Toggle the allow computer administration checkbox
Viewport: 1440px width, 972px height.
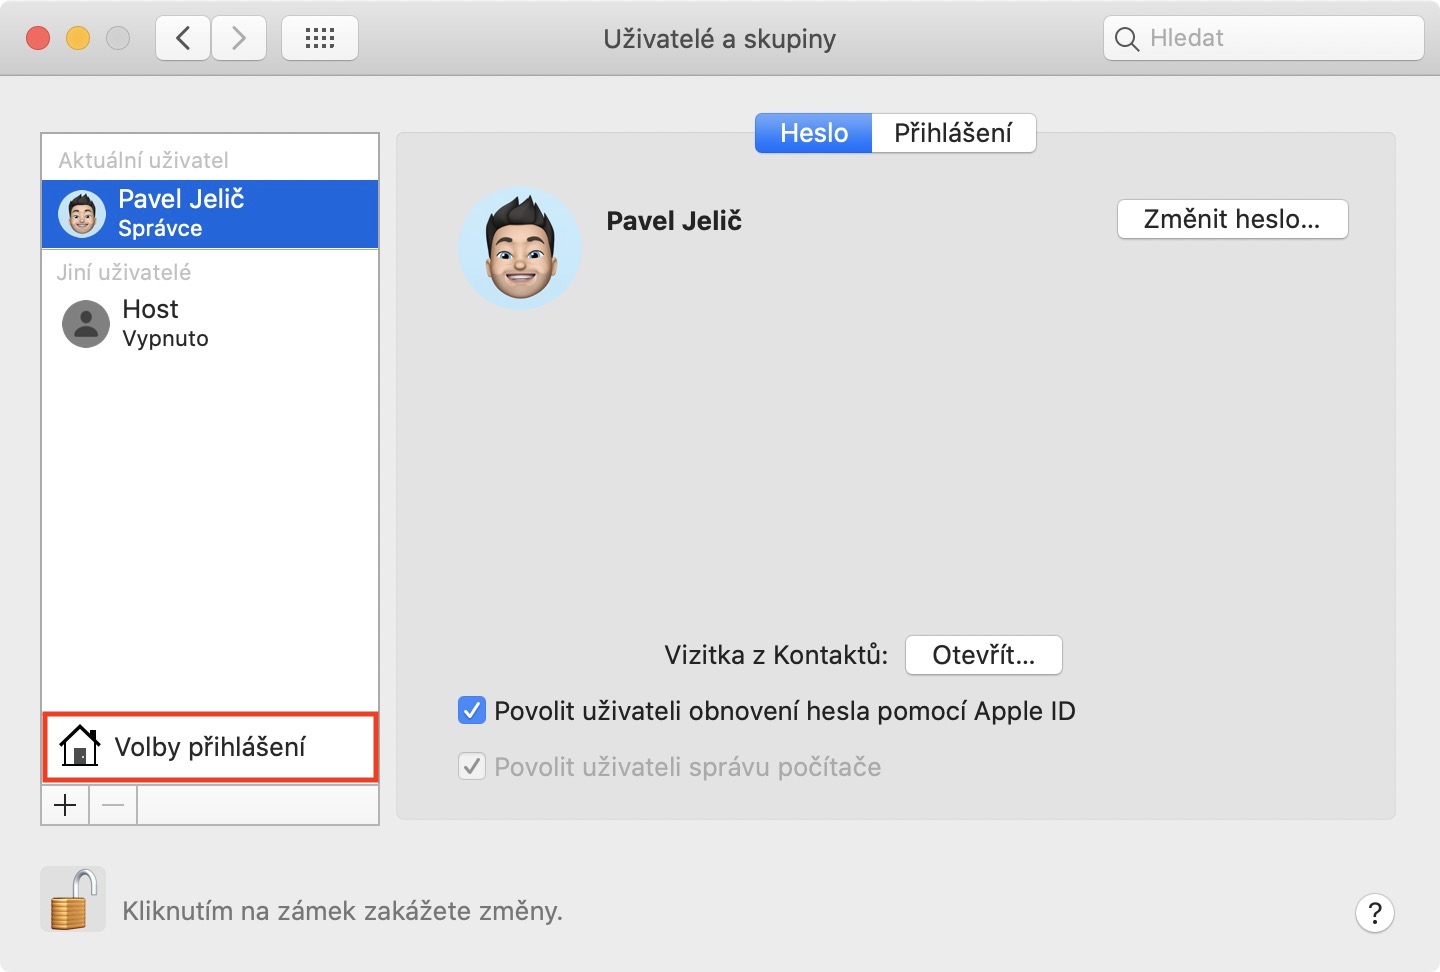(x=471, y=767)
